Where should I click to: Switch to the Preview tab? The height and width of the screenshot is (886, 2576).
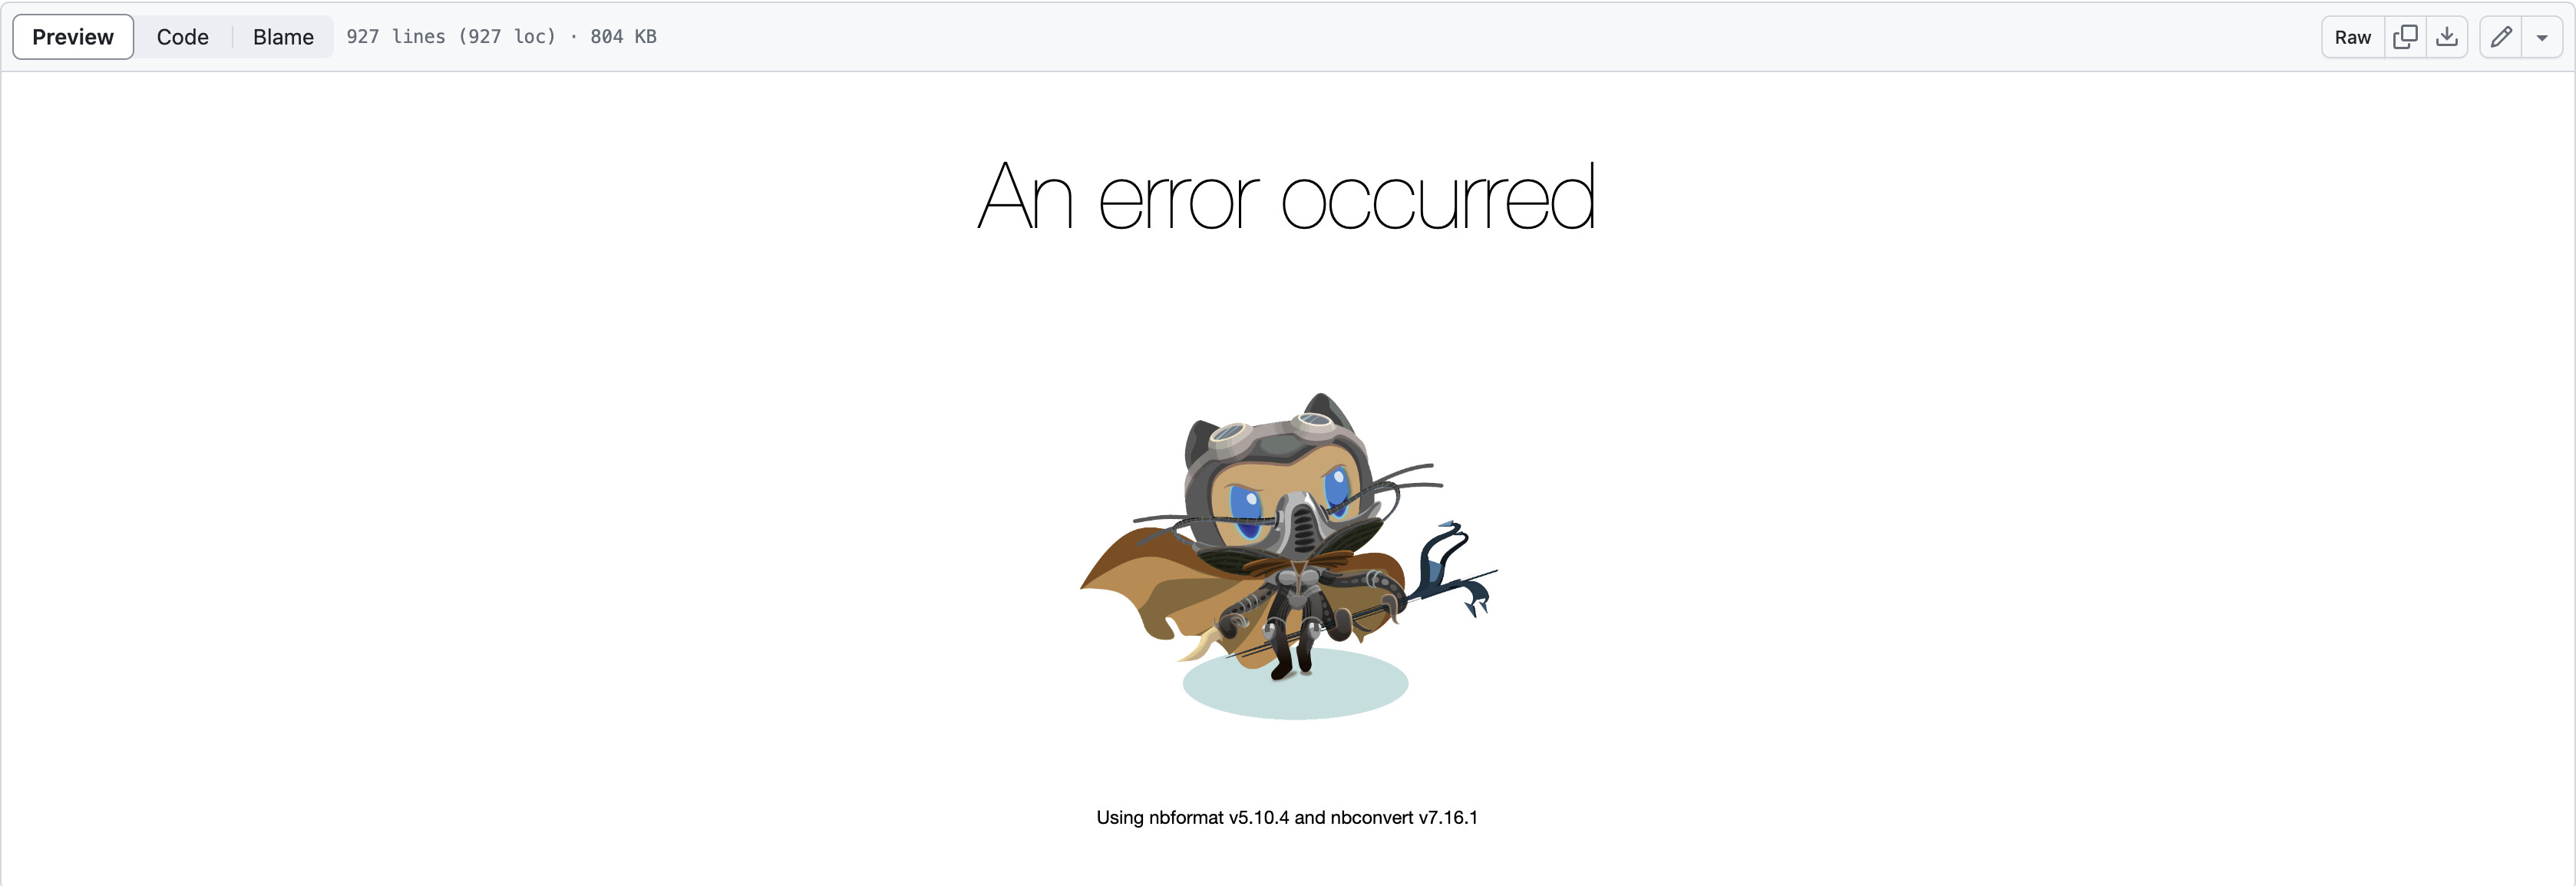coord(73,37)
